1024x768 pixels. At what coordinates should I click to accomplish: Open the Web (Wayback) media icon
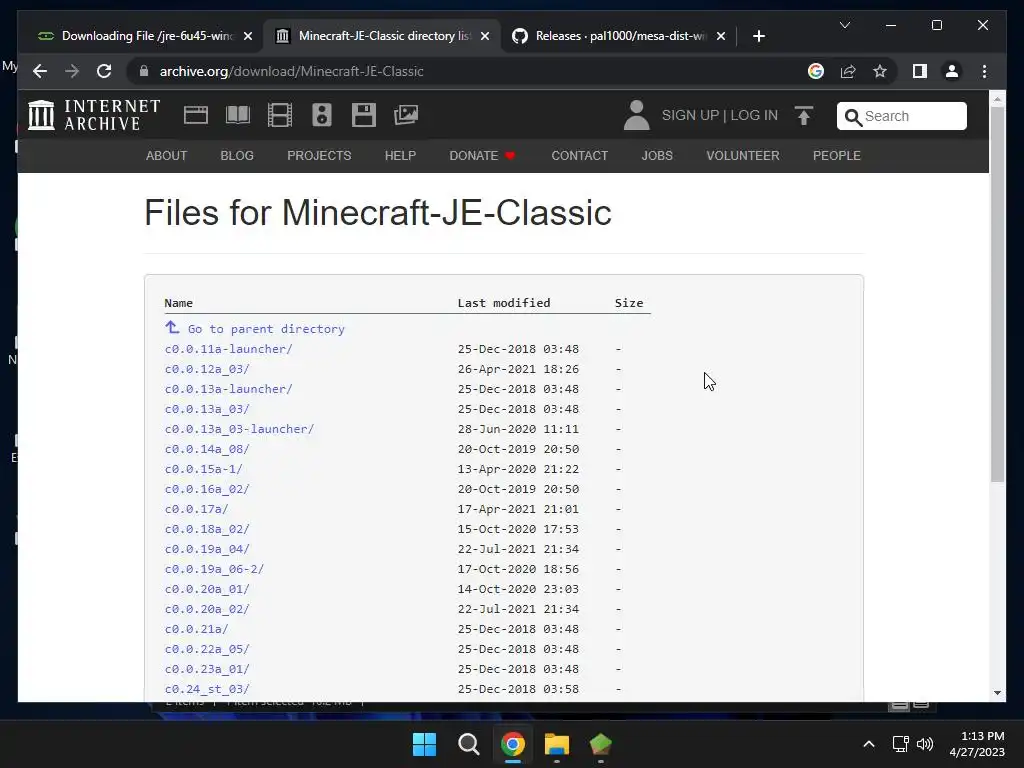point(195,115)
